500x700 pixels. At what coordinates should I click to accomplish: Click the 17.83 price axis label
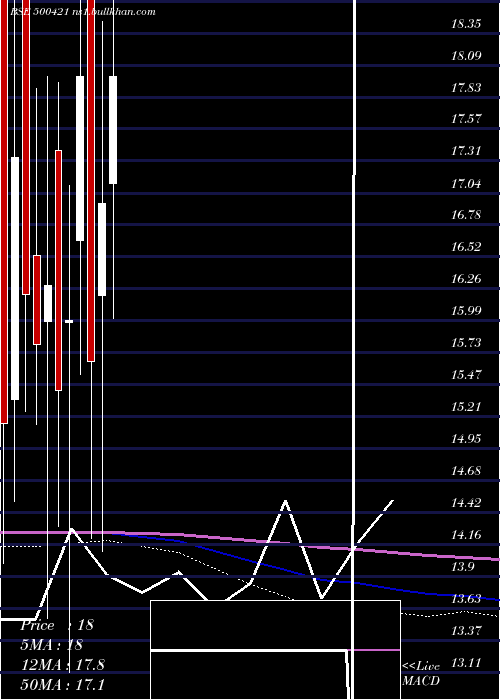[x=466, y=88]
